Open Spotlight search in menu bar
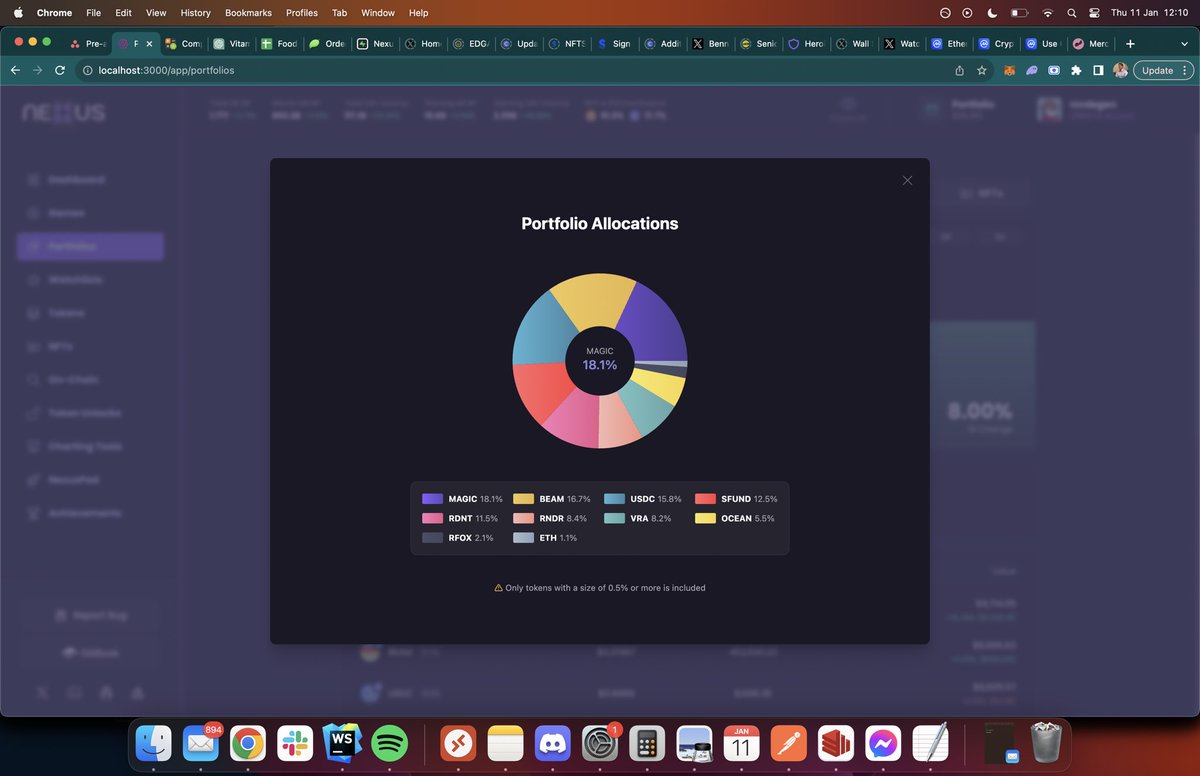Viewport: 1200px width, 776px height. click(x=1071, y=13)
